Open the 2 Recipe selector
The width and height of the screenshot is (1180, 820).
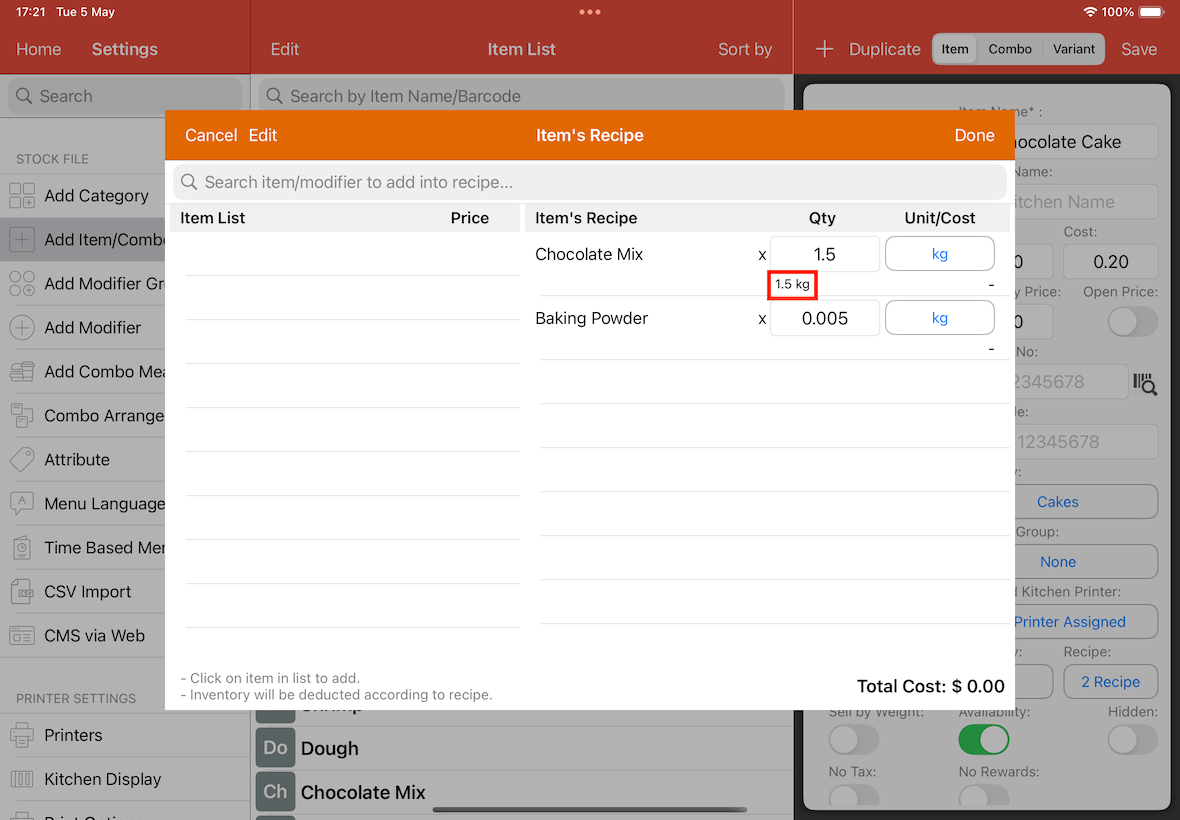pos(1110,682)
